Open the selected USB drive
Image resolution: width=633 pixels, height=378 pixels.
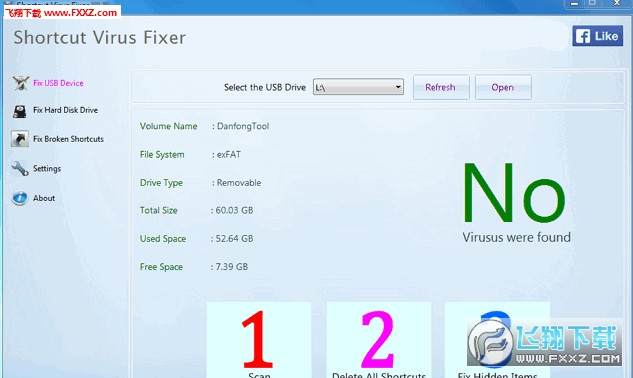503,87
